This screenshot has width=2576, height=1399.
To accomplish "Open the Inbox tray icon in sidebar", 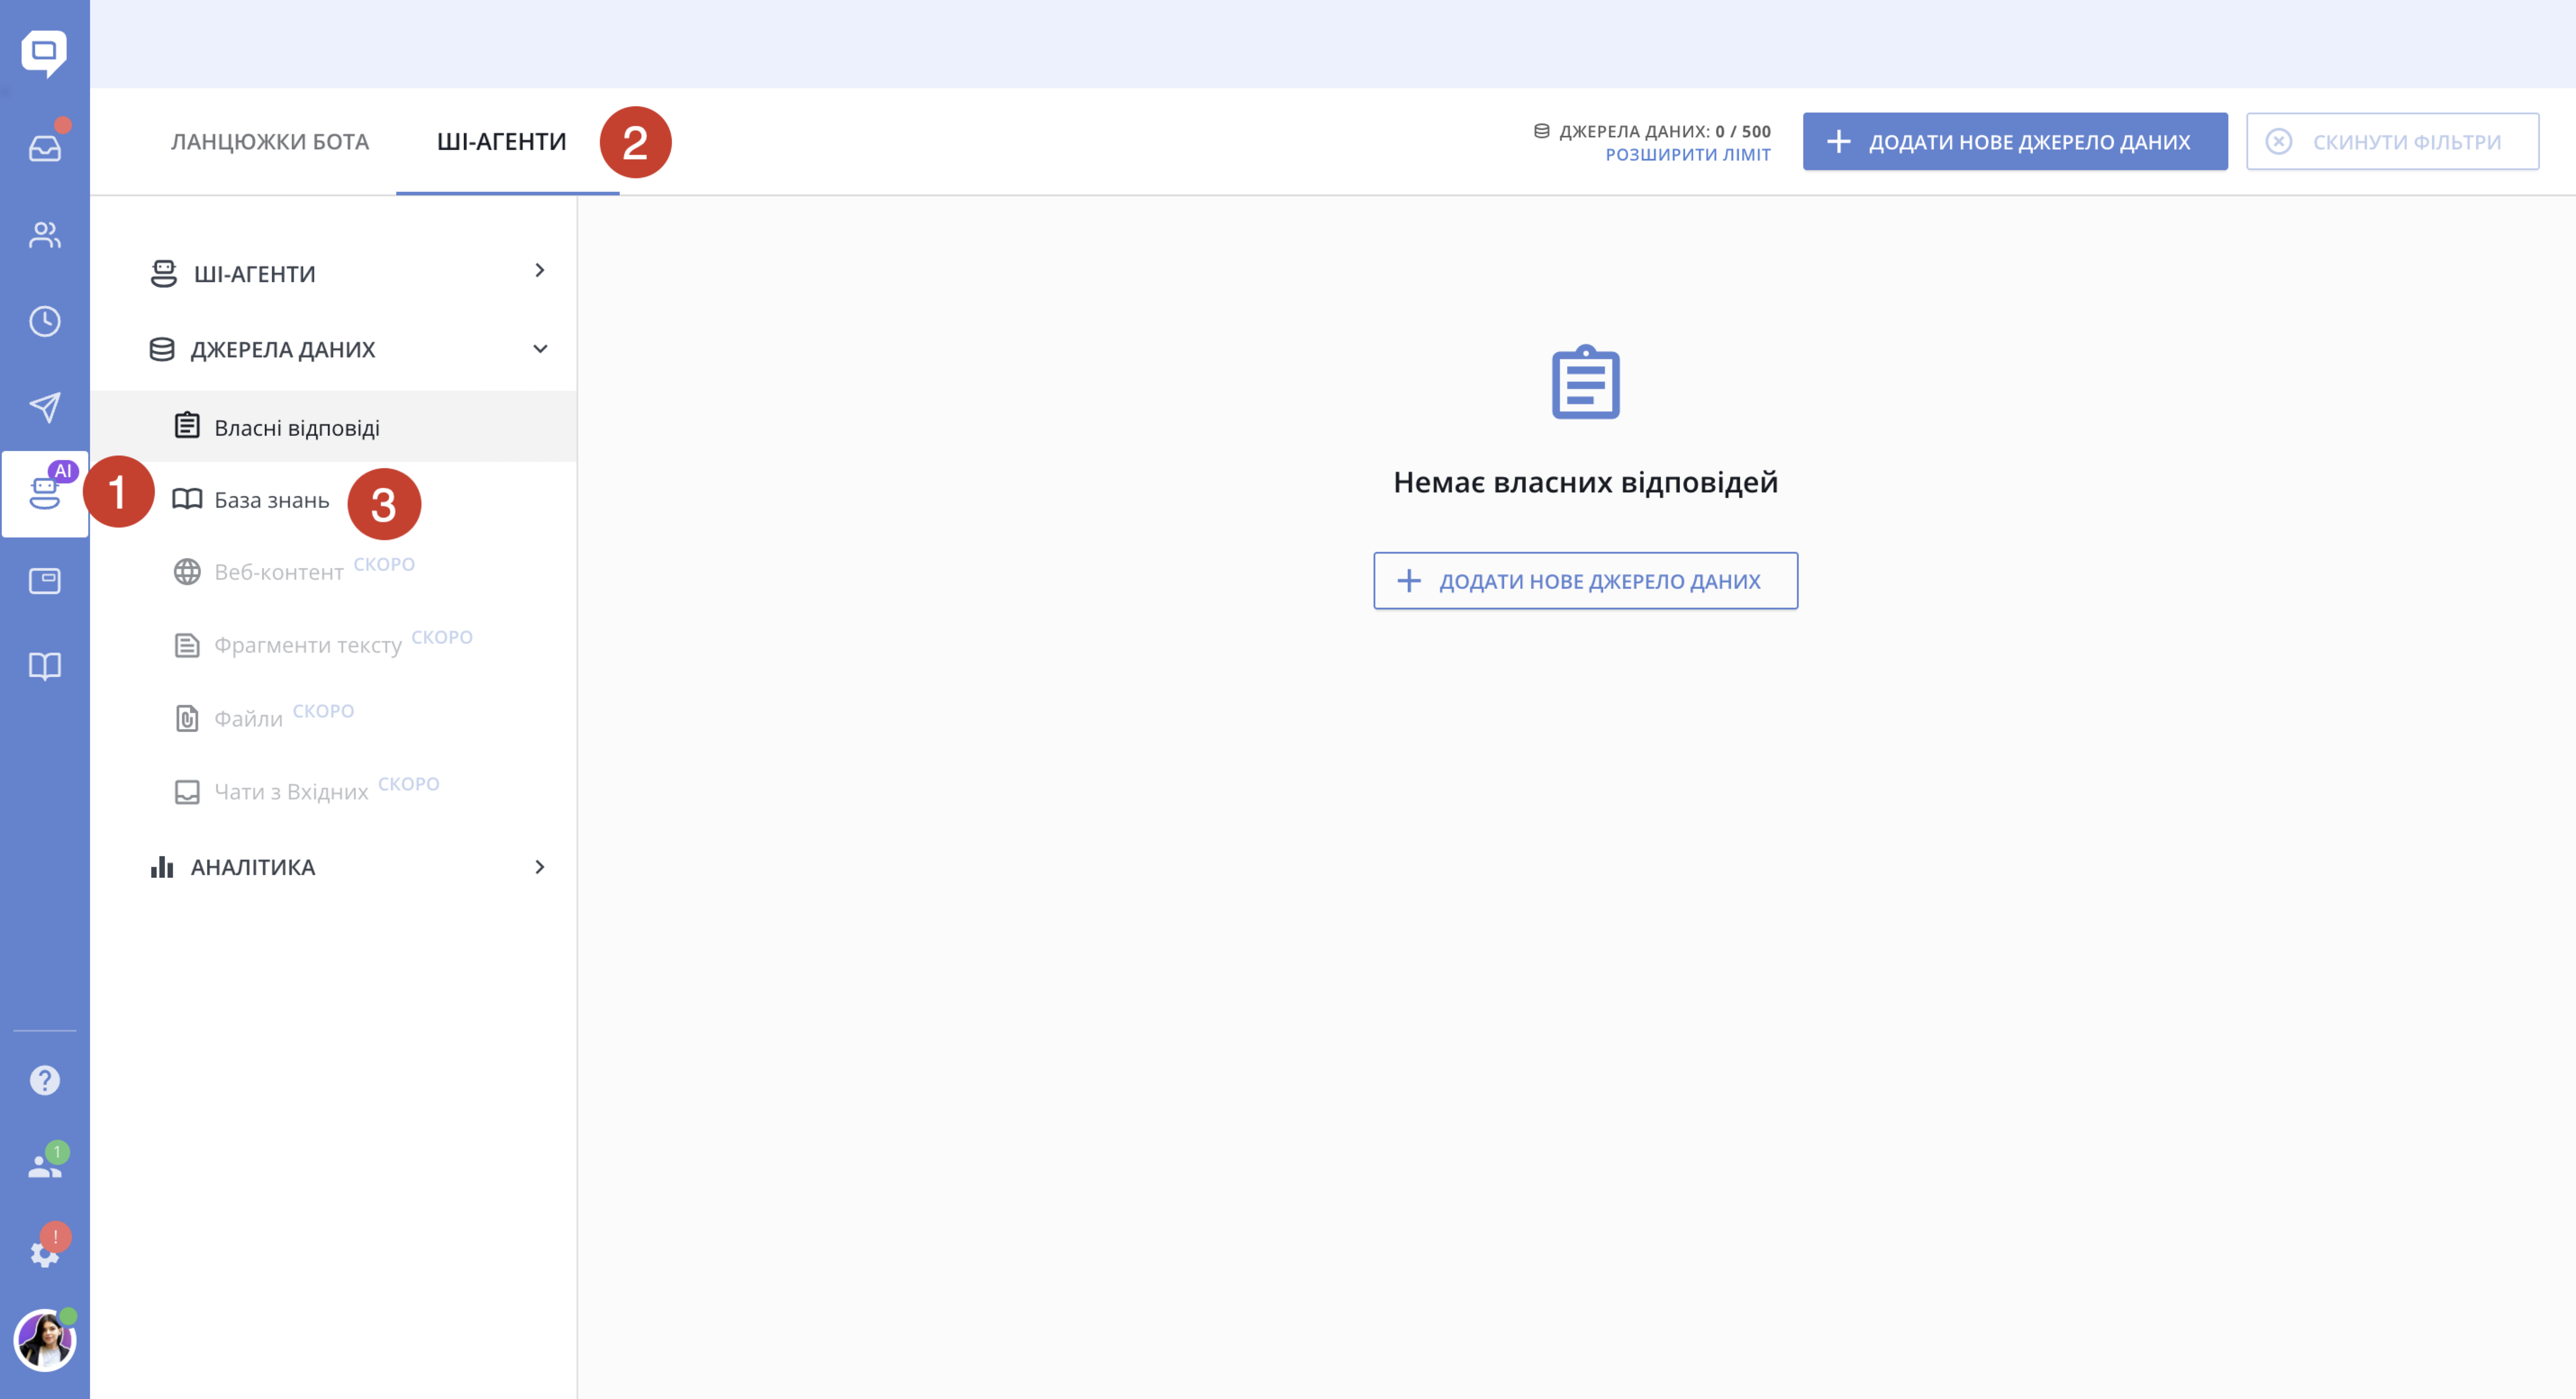I will click(44, 148).
